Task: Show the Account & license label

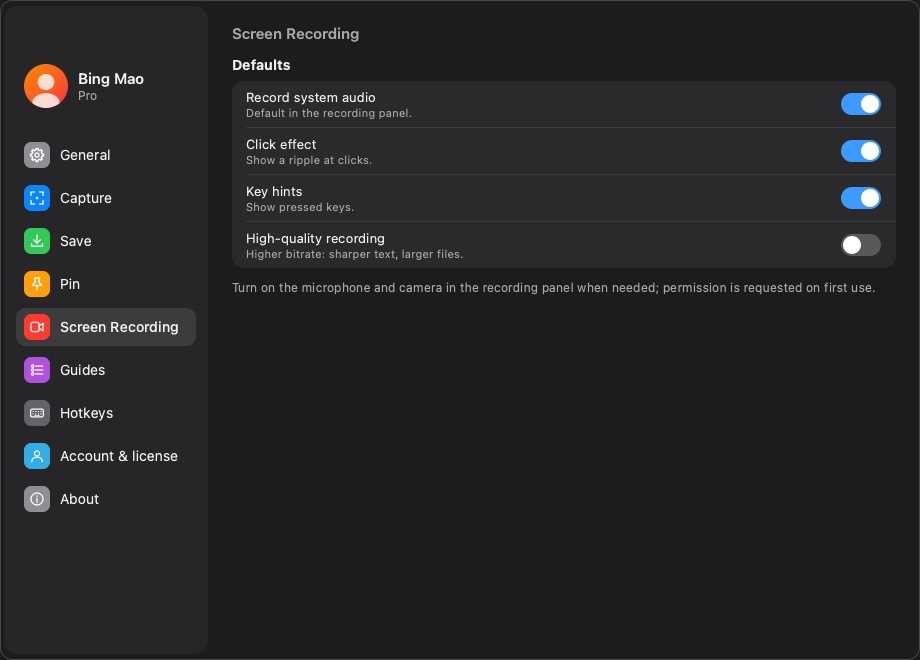Action: [x=119, y=456]
